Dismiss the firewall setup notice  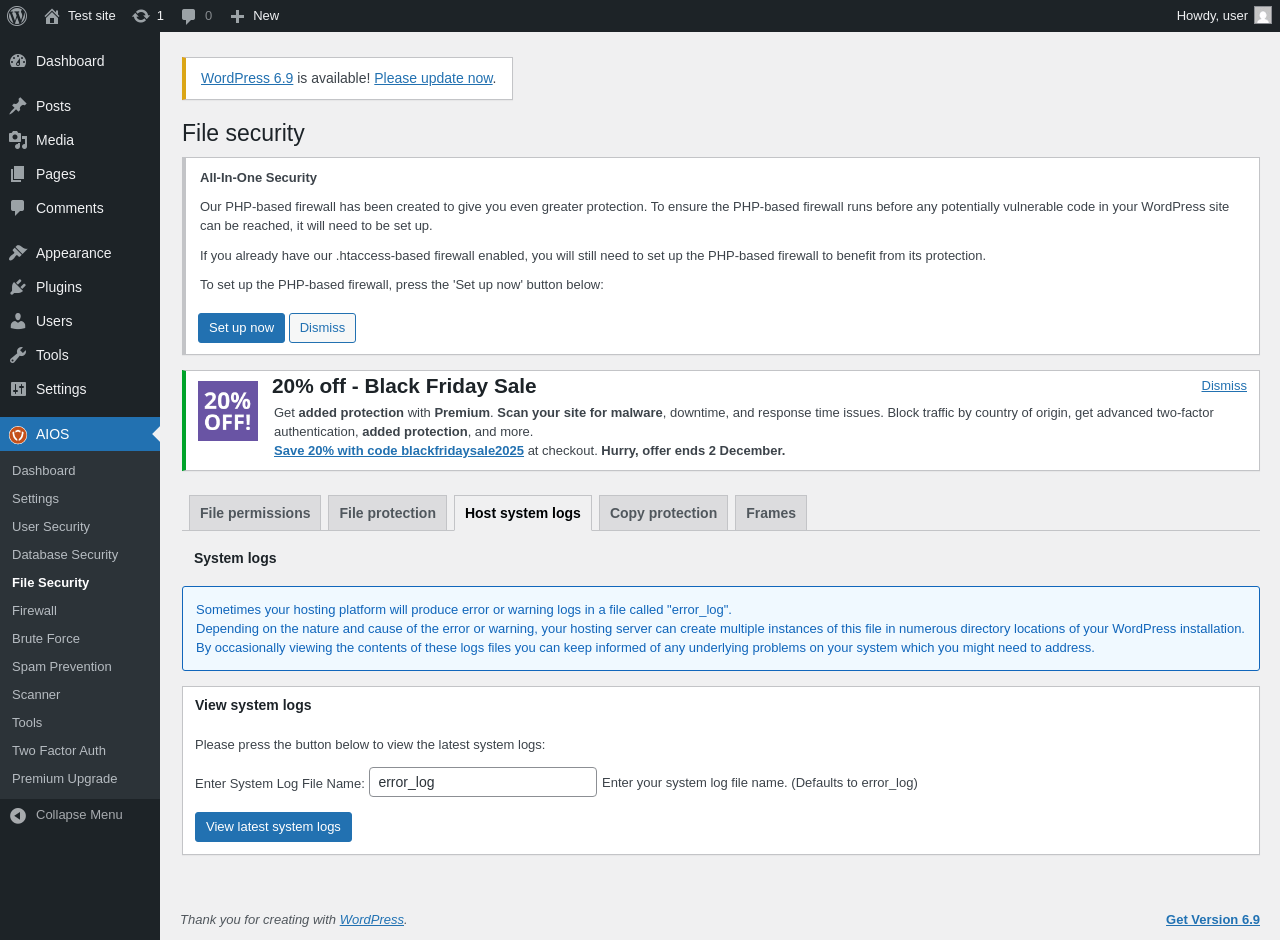coord(322,328)
